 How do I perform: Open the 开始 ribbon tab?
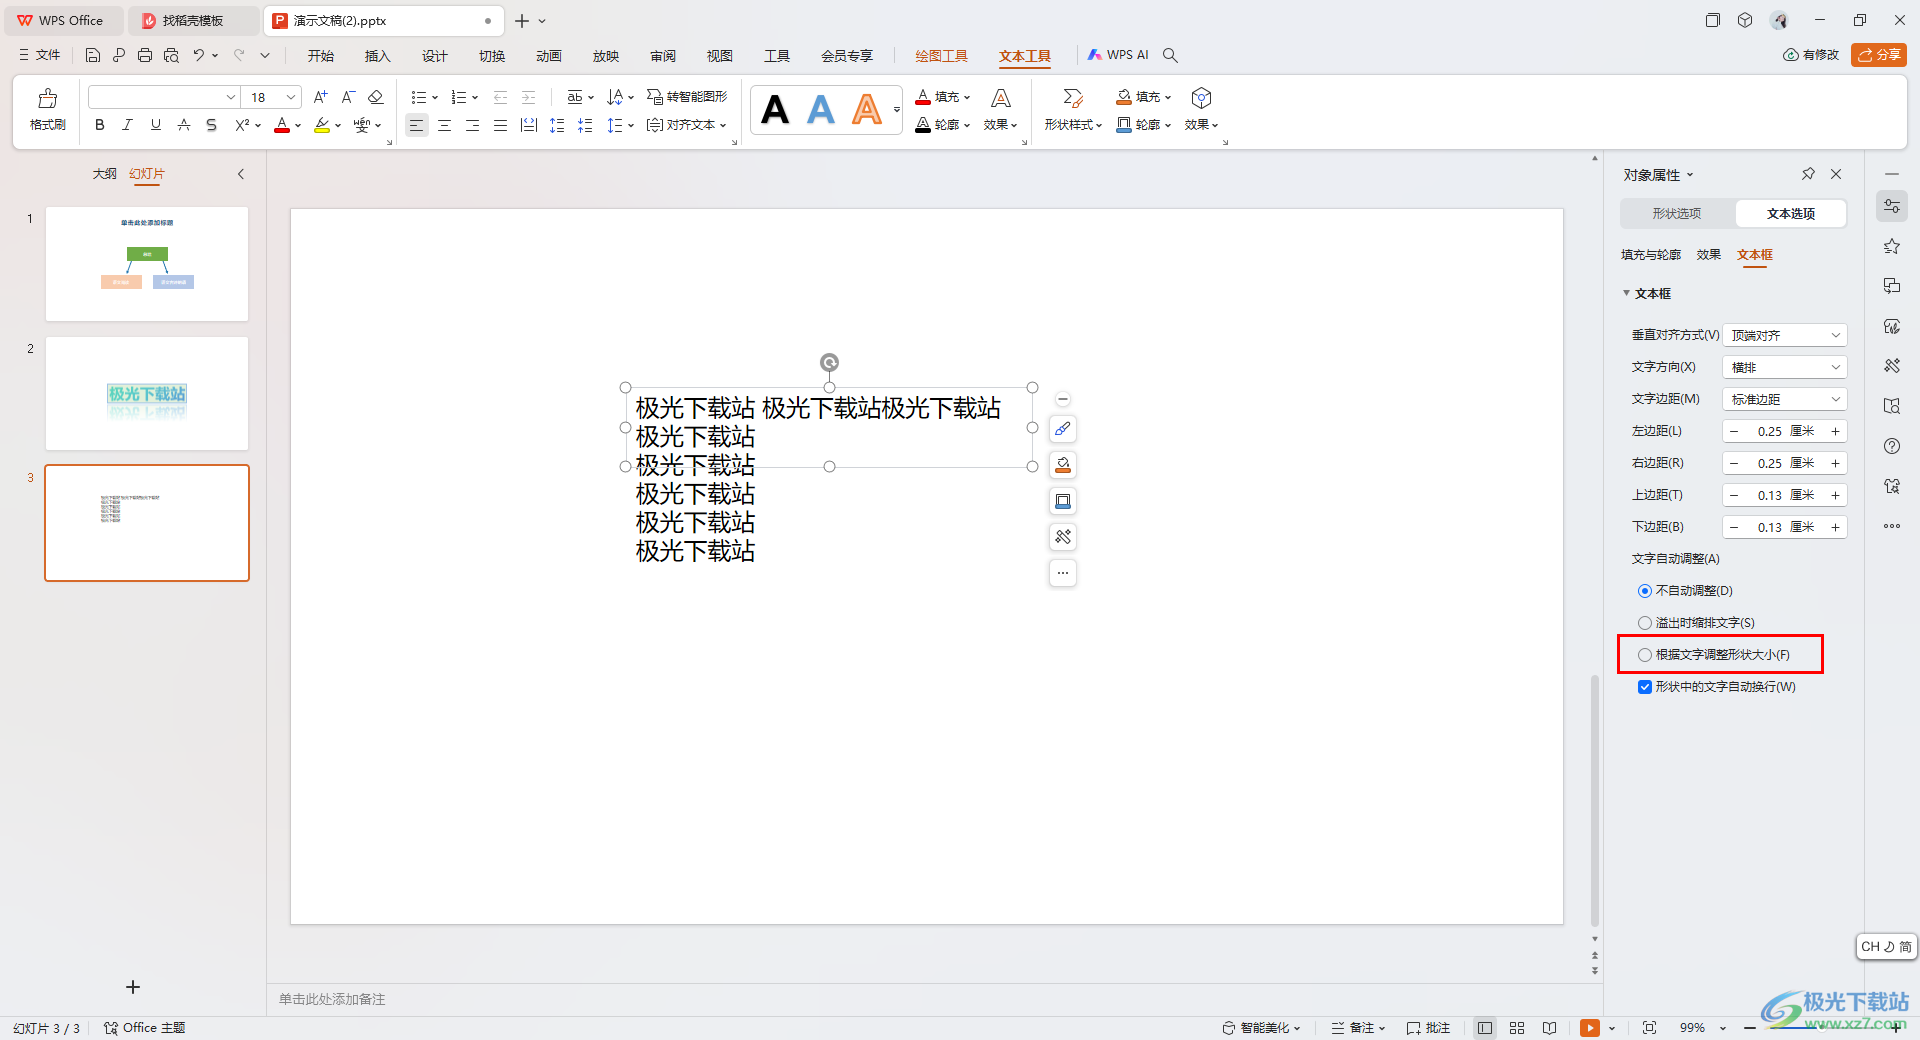[320, 56]
